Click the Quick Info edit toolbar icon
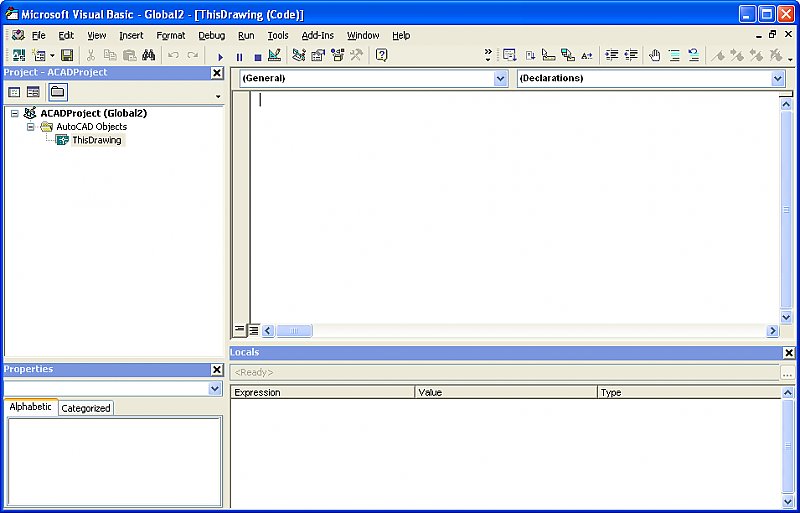 tap(548, 55)
